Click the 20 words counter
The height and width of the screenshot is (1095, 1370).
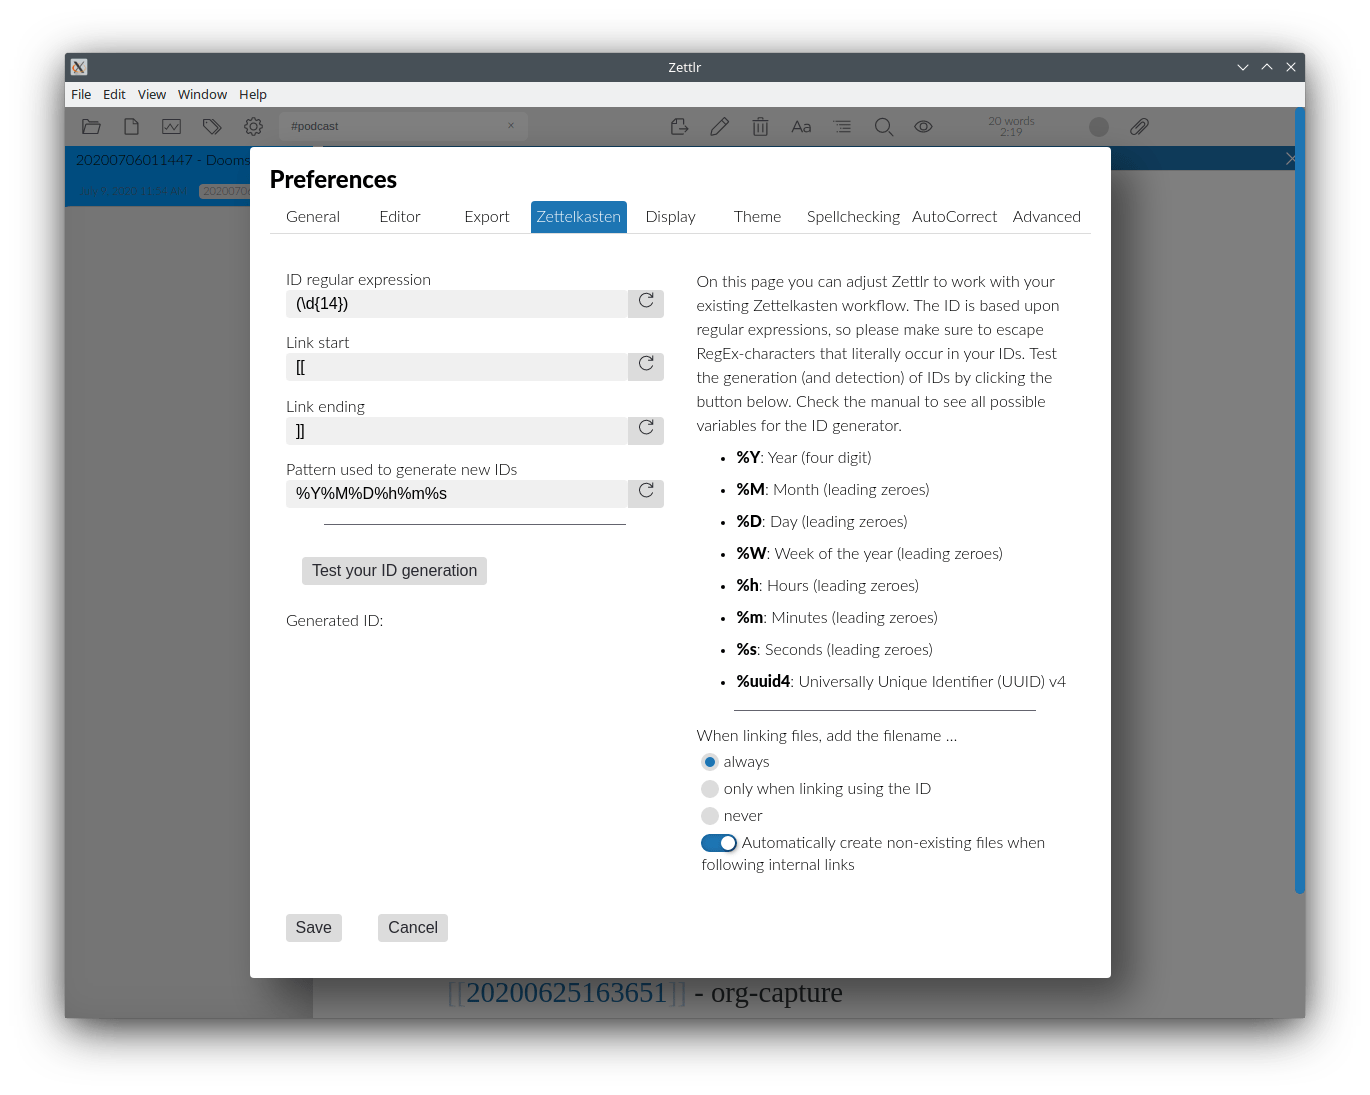pyautogui.click(x=1011, y=127)
